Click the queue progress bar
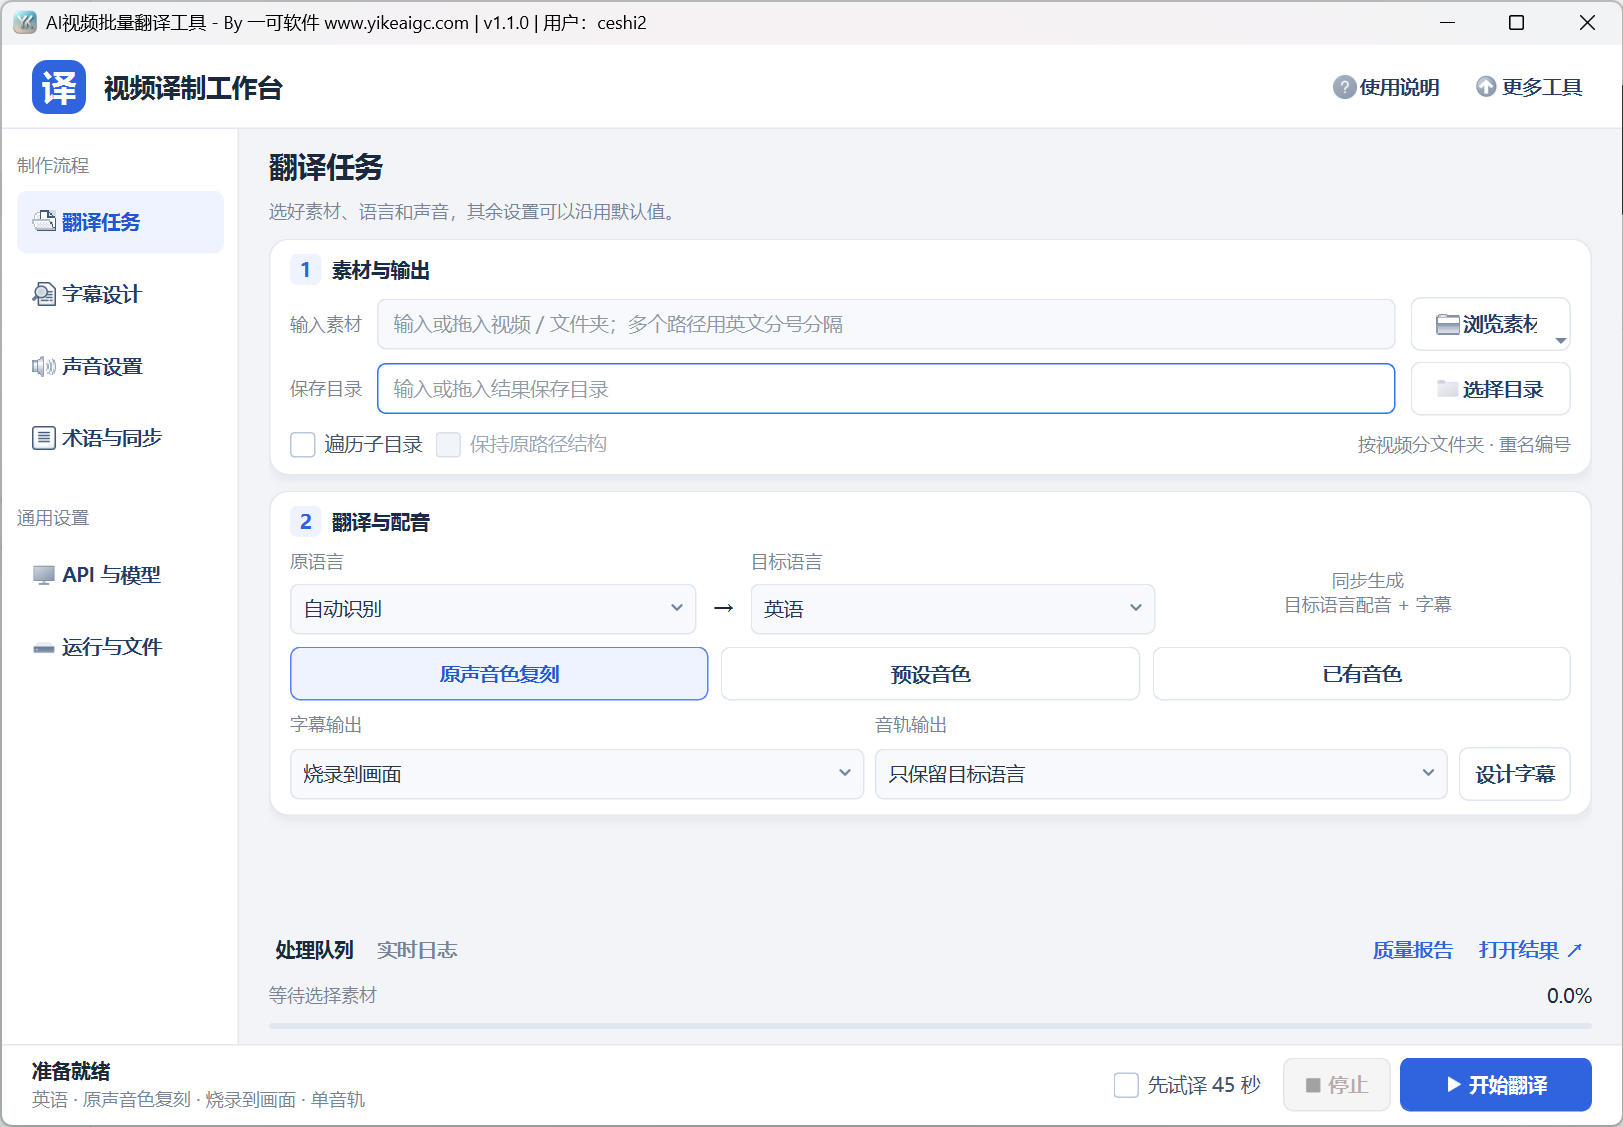This screenshot has width=1623, height=1127. [x=930, y=1025]
